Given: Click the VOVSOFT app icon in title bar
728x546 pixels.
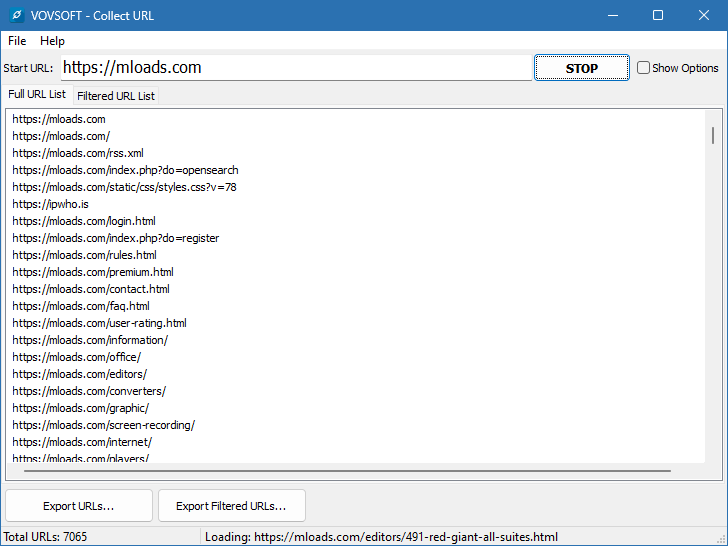Looking at the screenshot, I should pos(17,15).
